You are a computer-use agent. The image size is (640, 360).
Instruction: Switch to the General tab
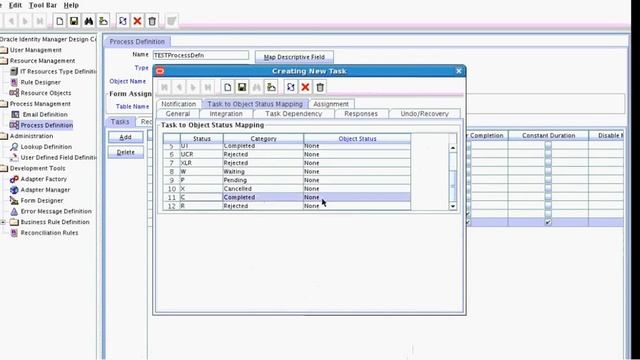click(x=178, y=114)
